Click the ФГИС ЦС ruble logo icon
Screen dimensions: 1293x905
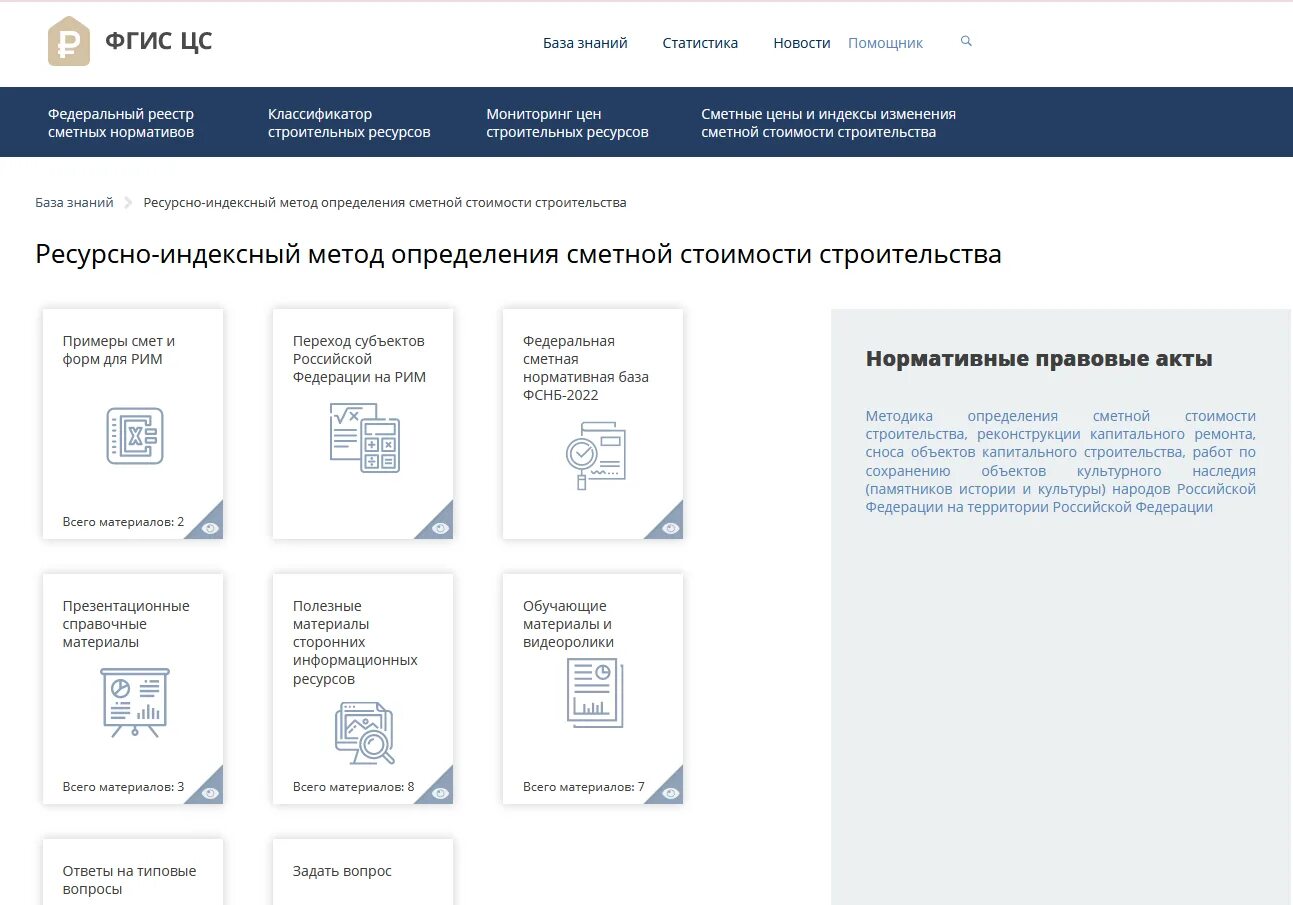point(69,41)
